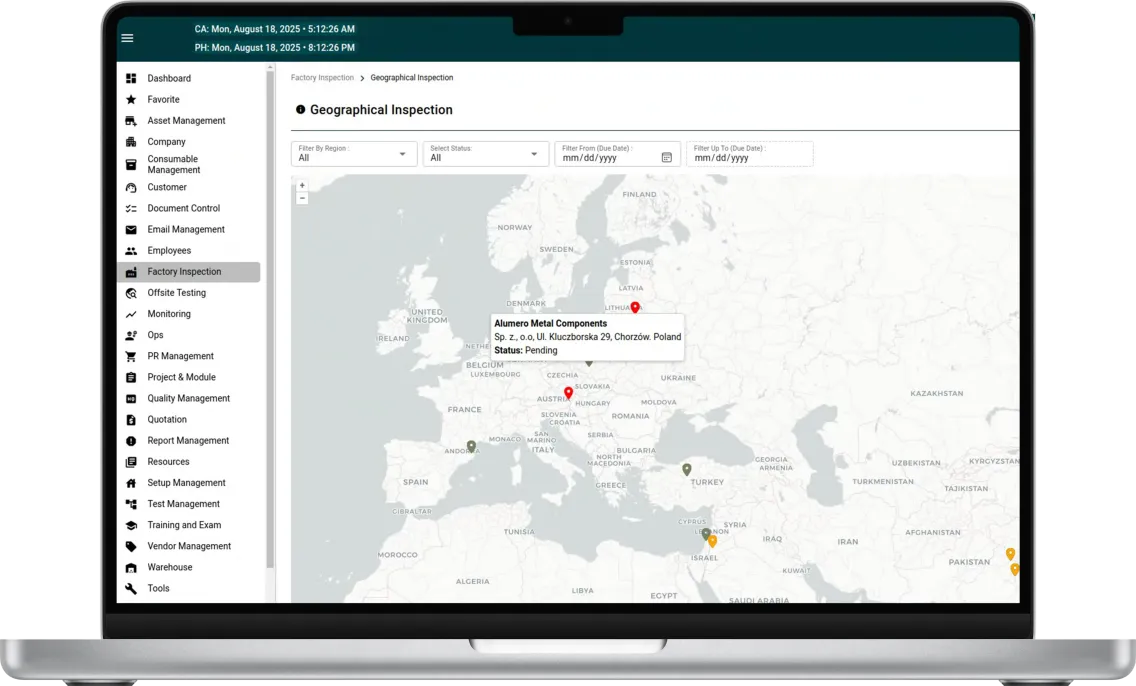Open Vendor Management menu item
This screenshot has width=1136, height=686.
click(x=189, y=546)
